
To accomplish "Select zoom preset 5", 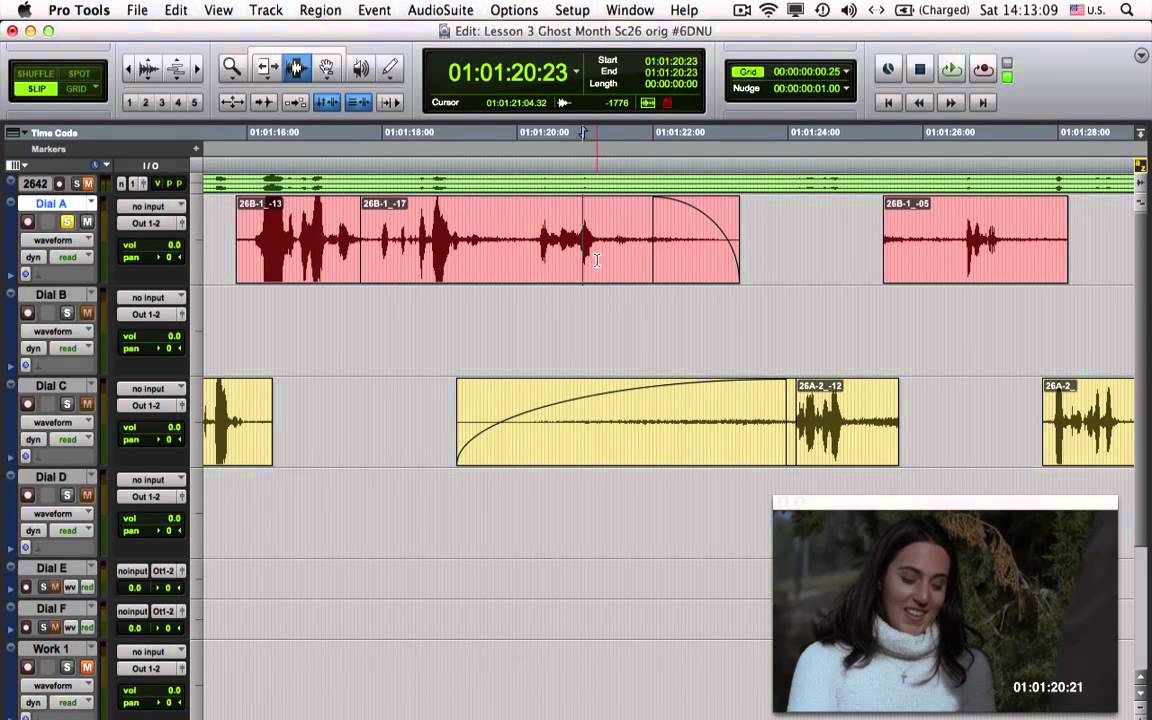I will [195, 103].
